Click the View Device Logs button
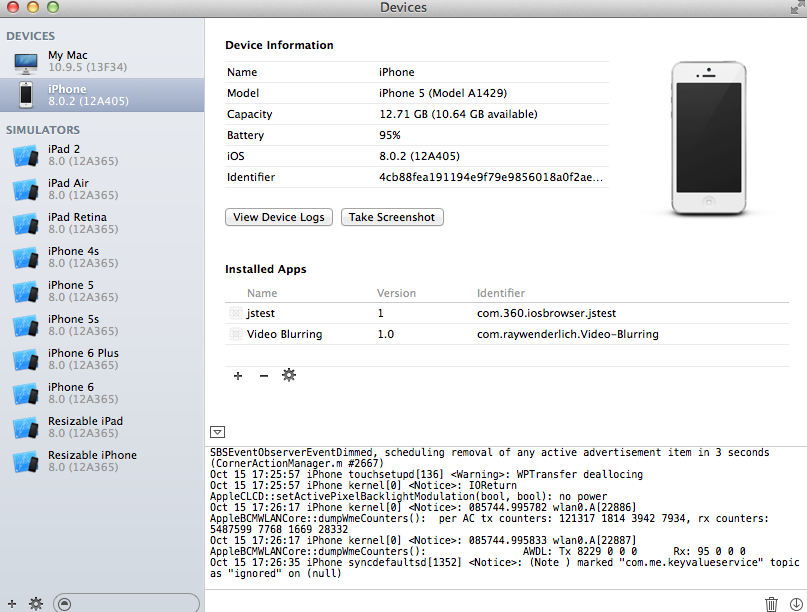 click(279, 217)
